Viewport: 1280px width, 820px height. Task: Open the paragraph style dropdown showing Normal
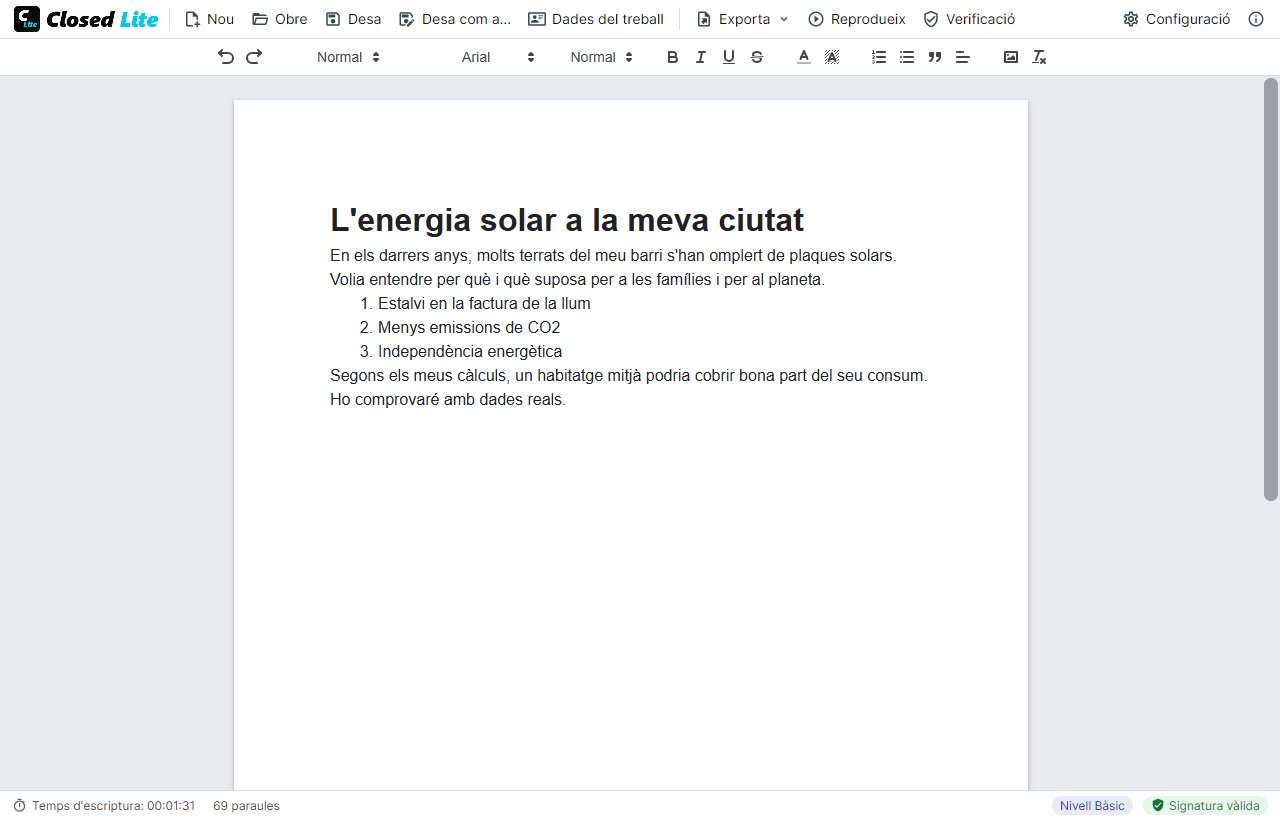[x=348, y=57]
